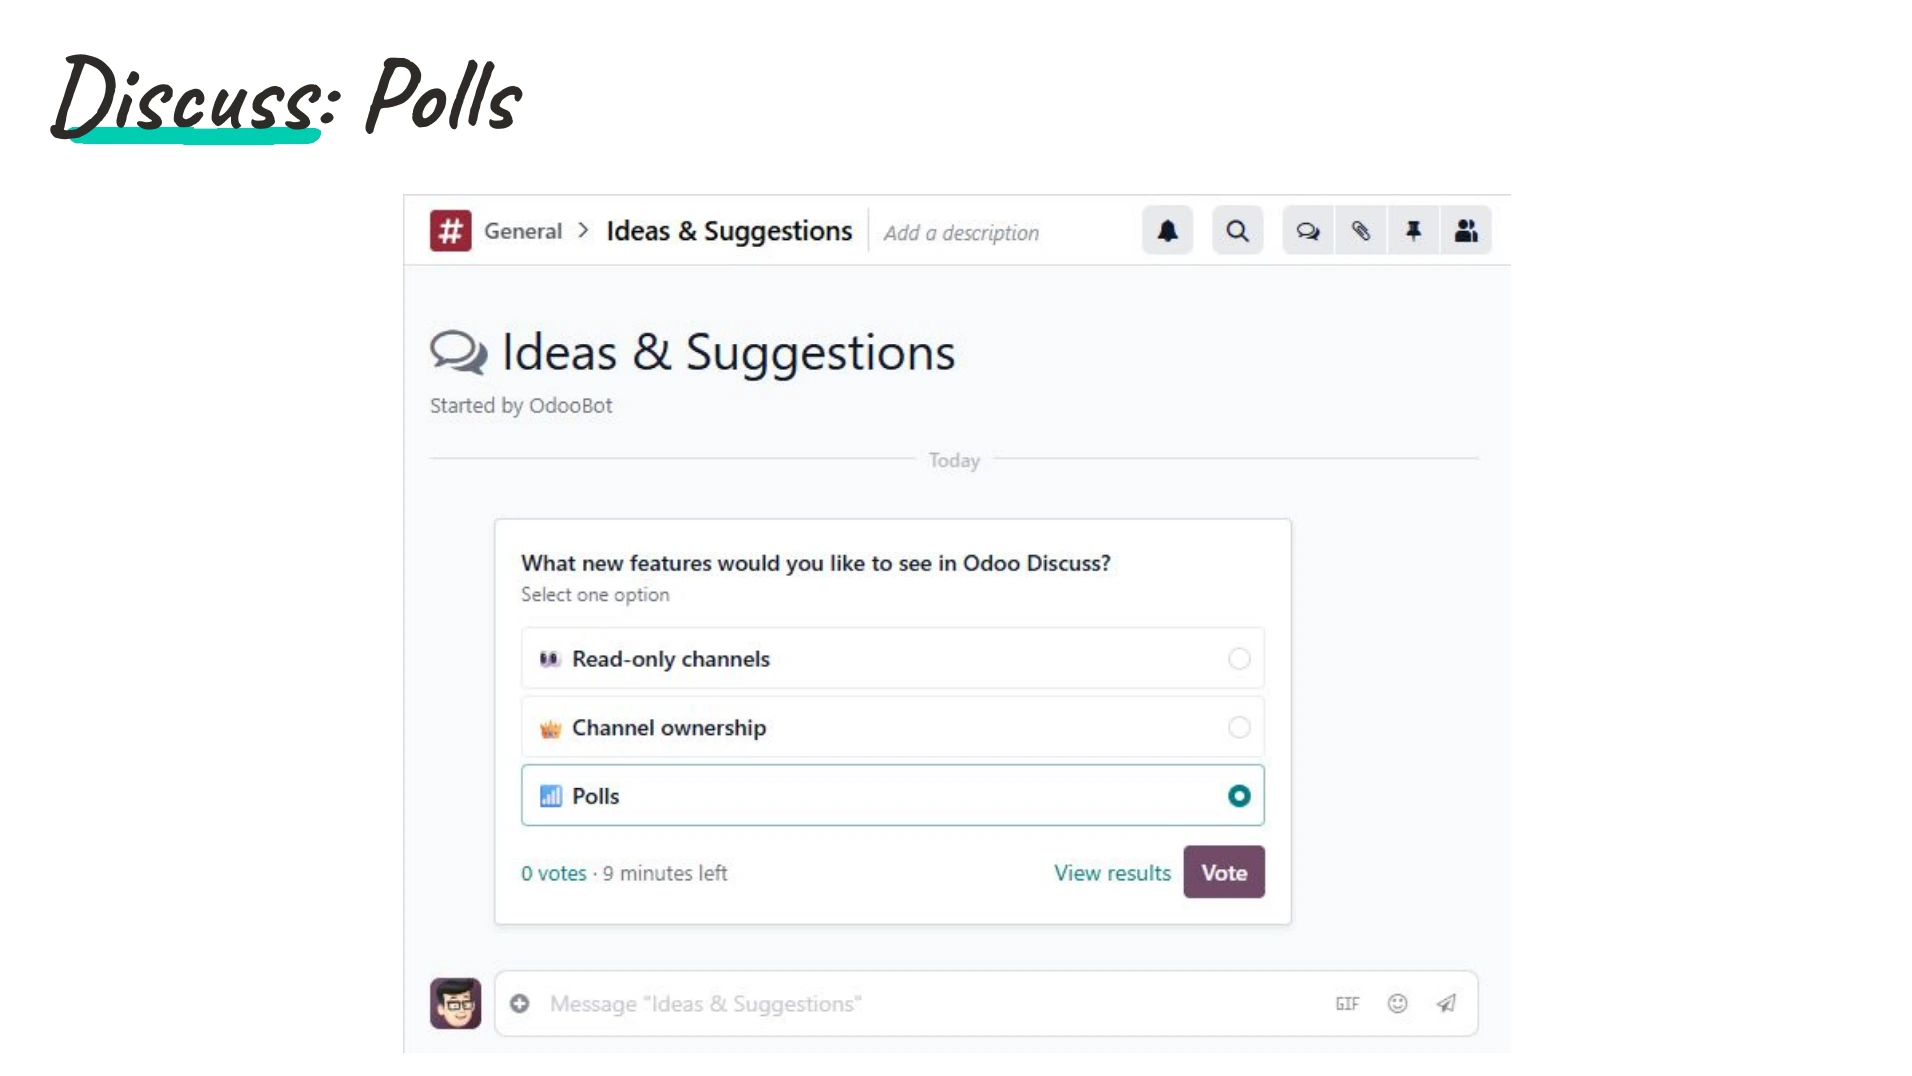Click the 0 votes counter link
The height and width of the screenshot is (1076, 1912).
(552, 872)
